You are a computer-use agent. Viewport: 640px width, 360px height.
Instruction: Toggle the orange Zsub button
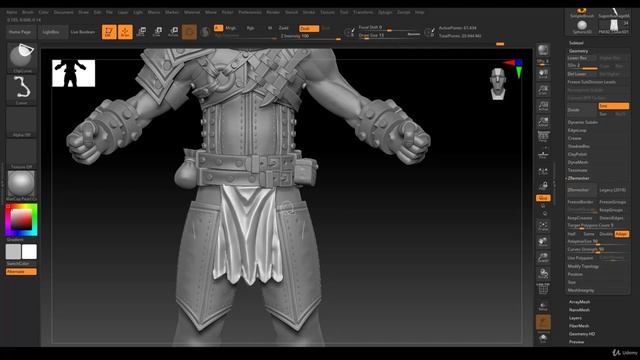pyautogui.click(x=309, y=28)
